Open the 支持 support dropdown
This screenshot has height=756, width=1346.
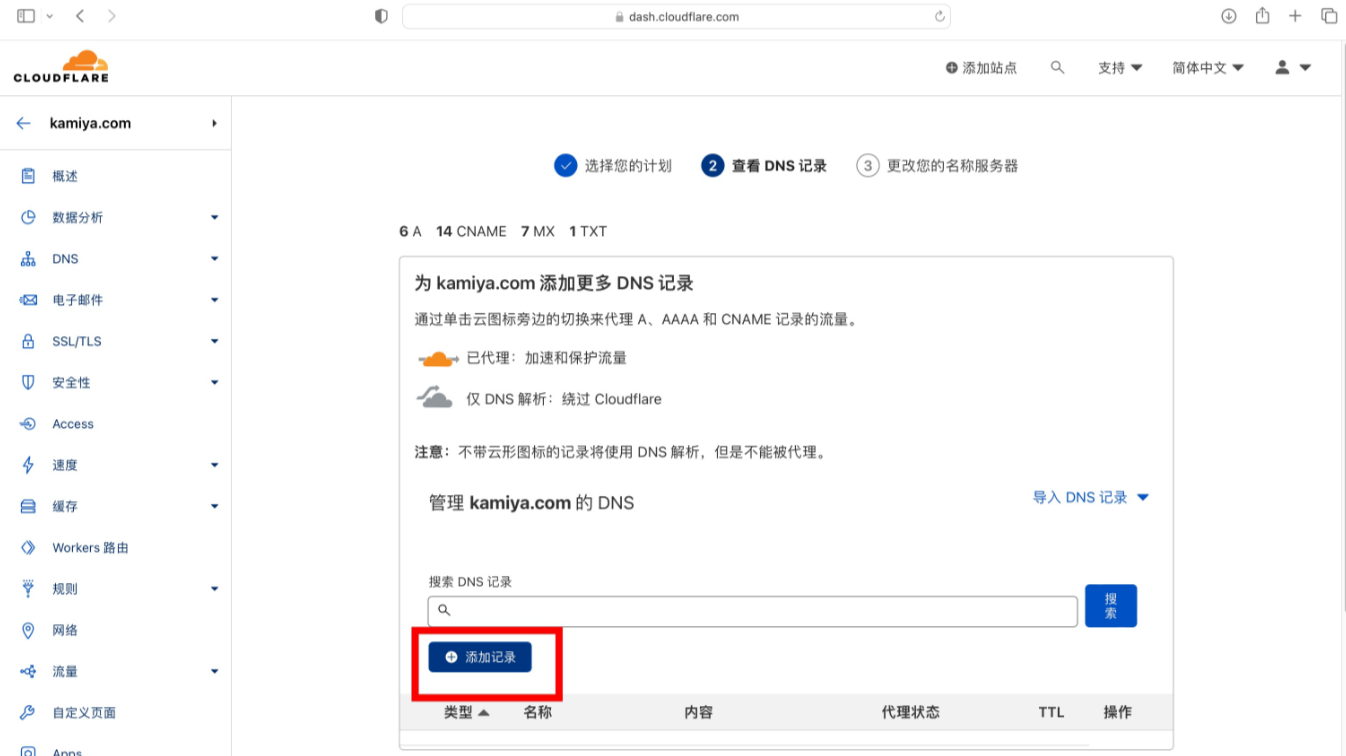(x=1120, y=68)
